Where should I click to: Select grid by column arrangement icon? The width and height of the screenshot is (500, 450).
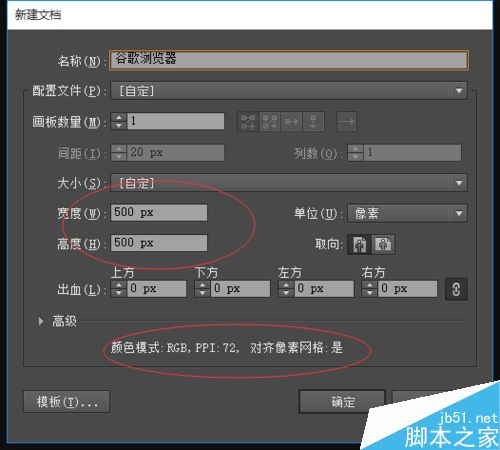(x=270, y=122)
